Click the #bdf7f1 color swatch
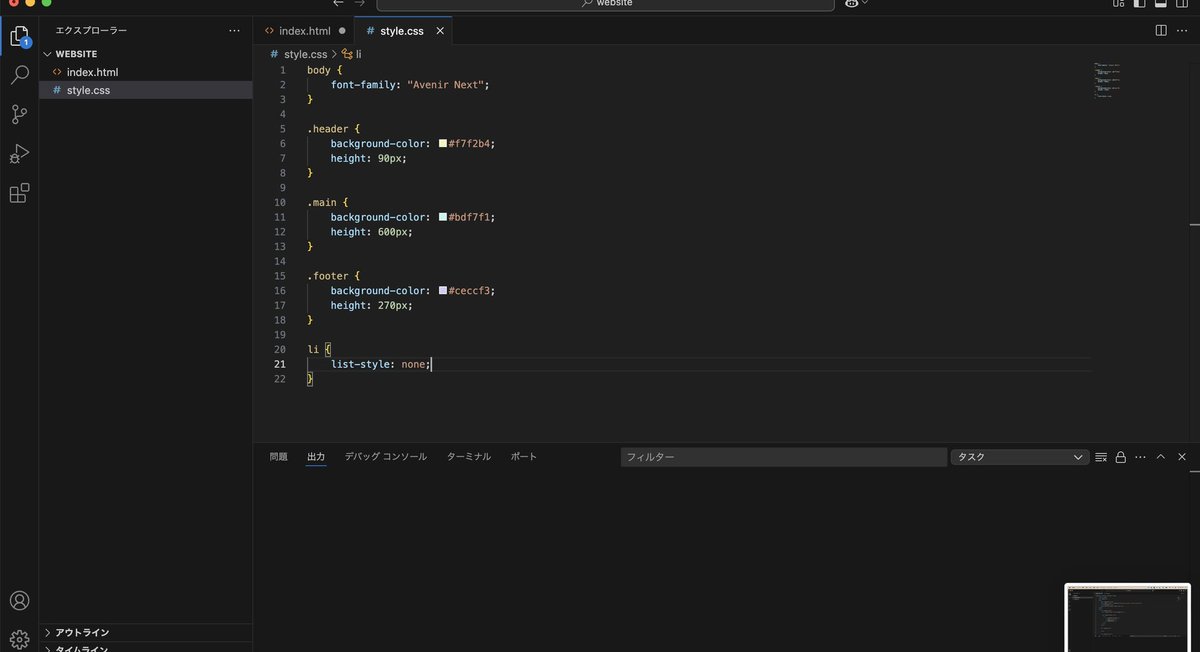 tap(442, 216)
